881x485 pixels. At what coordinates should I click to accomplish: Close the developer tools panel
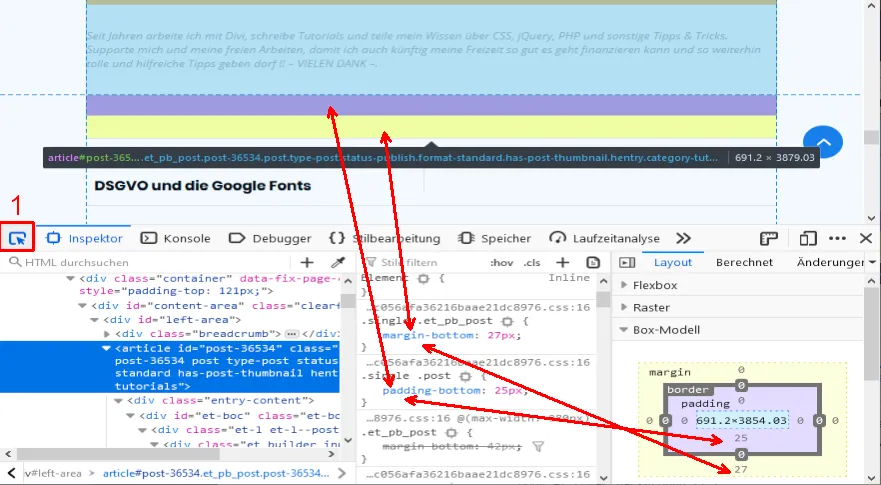pos(866,238)
